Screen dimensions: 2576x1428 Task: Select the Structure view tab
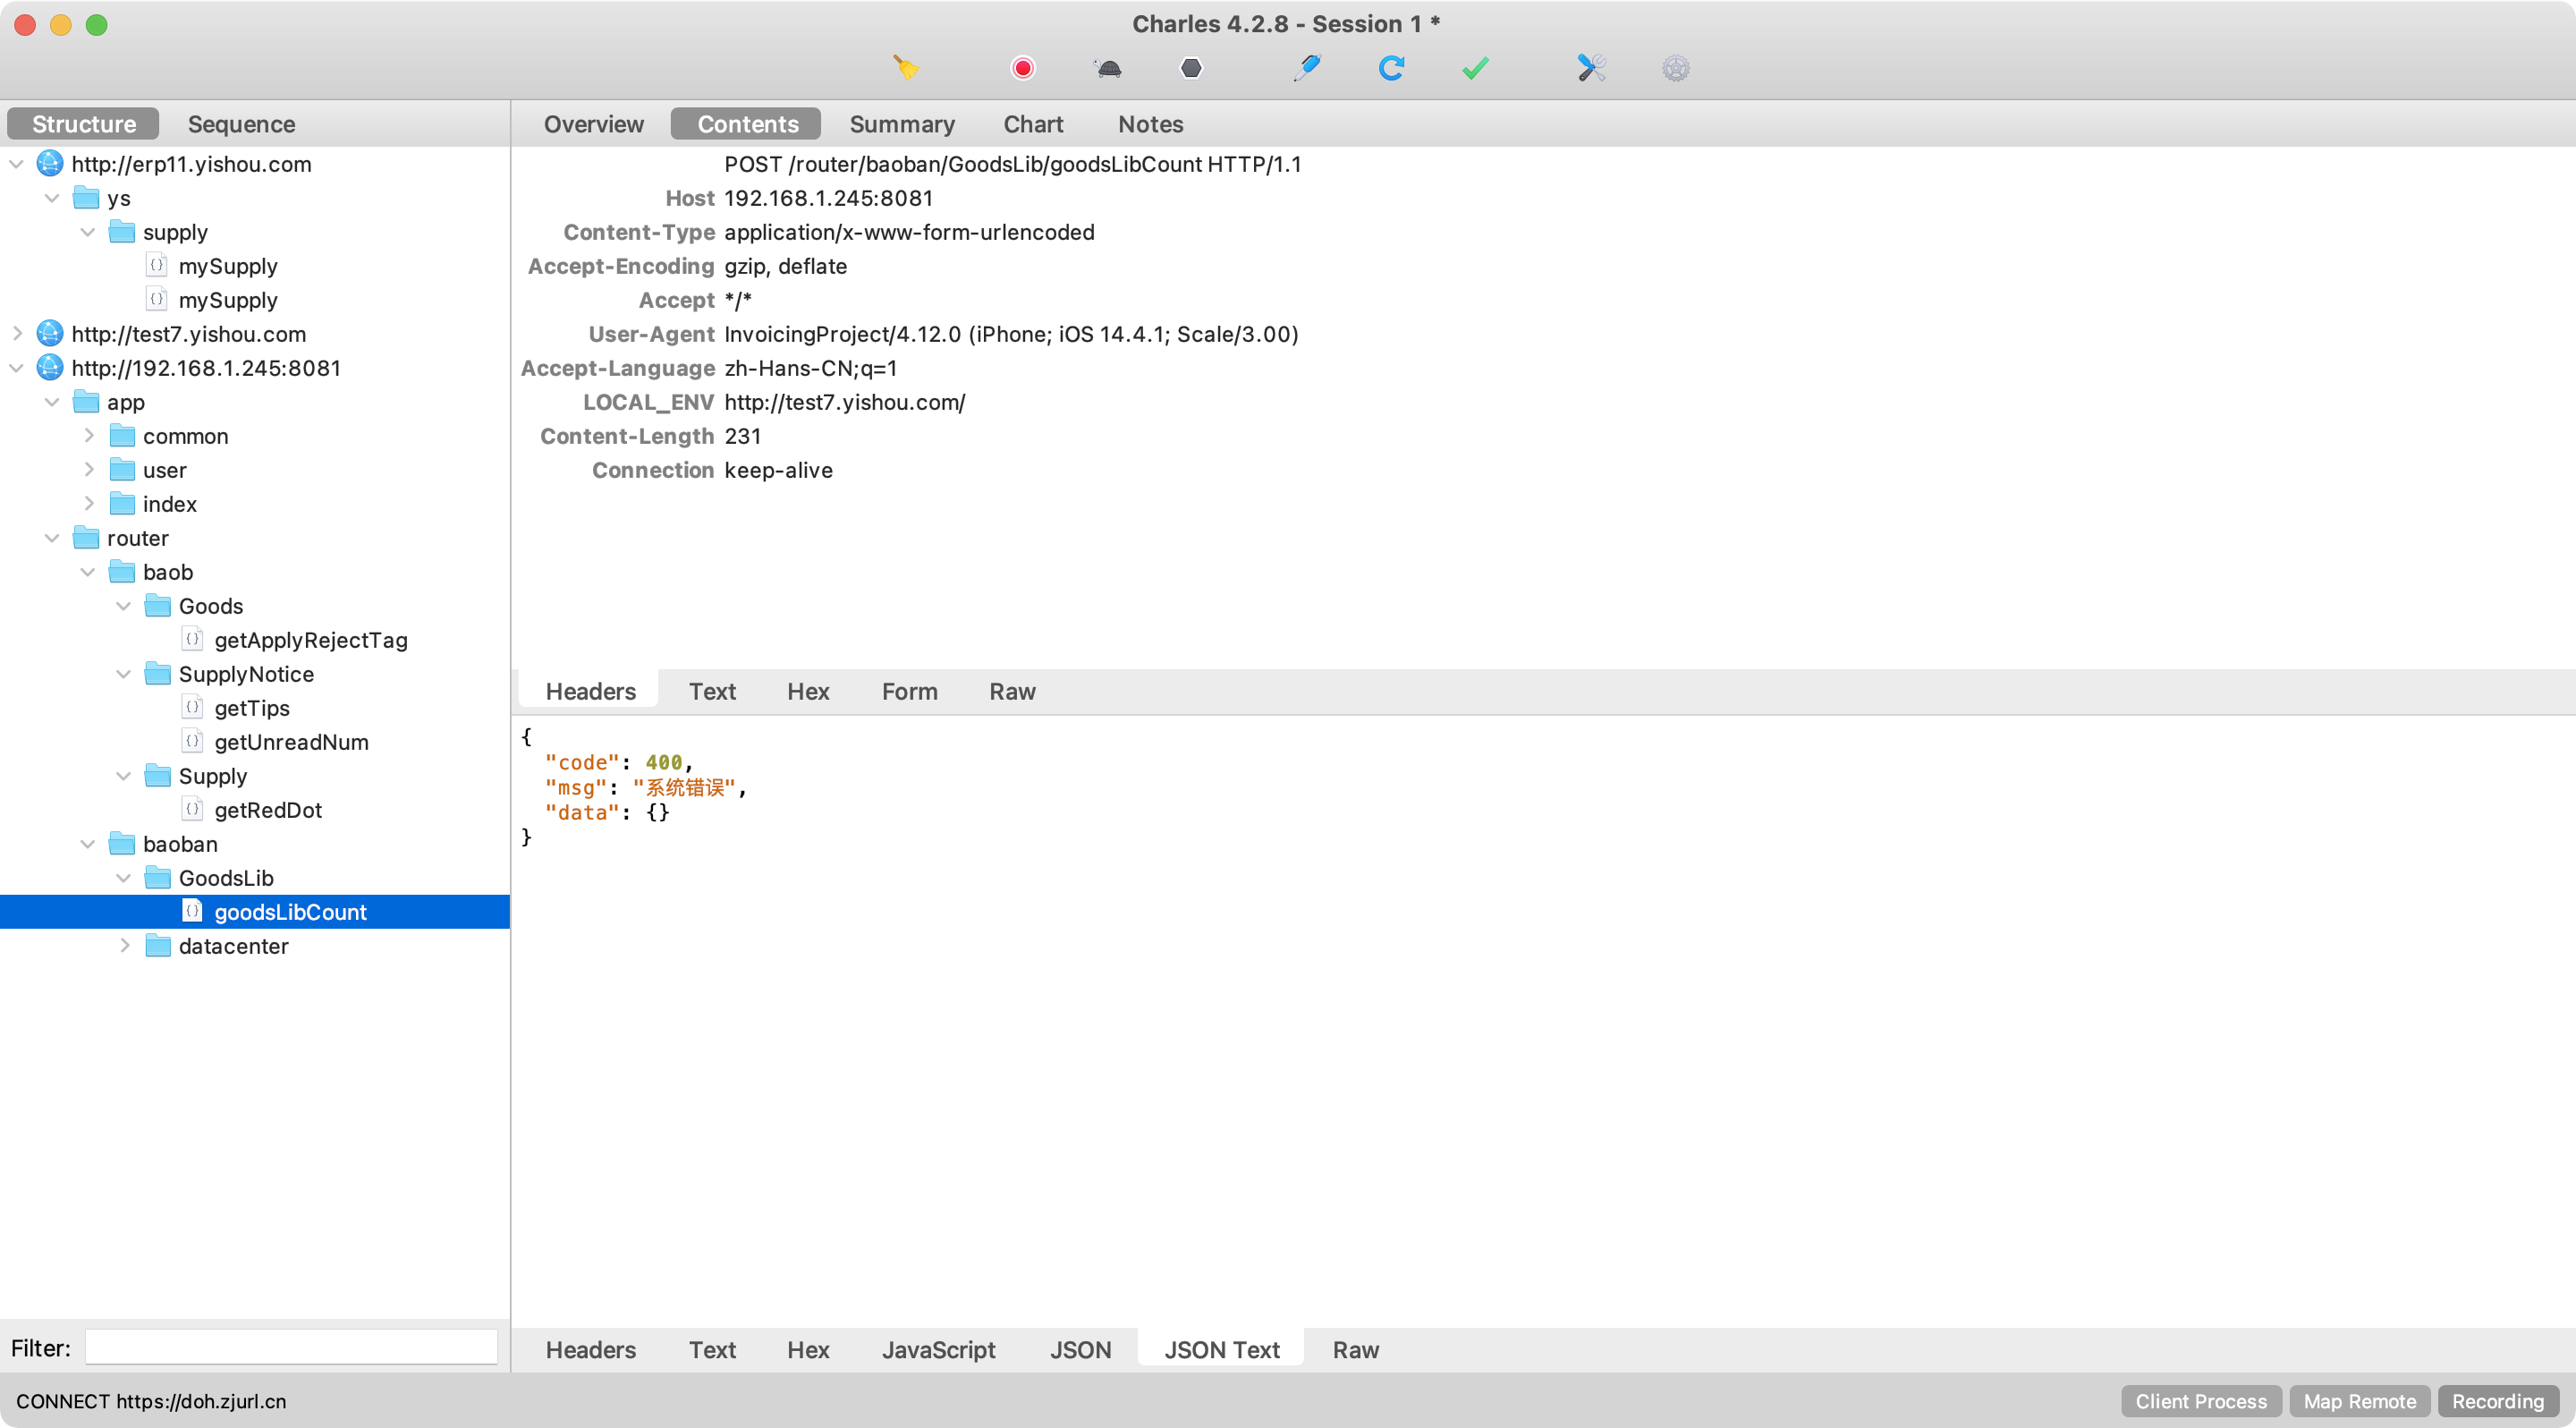(x=84, y=124)
